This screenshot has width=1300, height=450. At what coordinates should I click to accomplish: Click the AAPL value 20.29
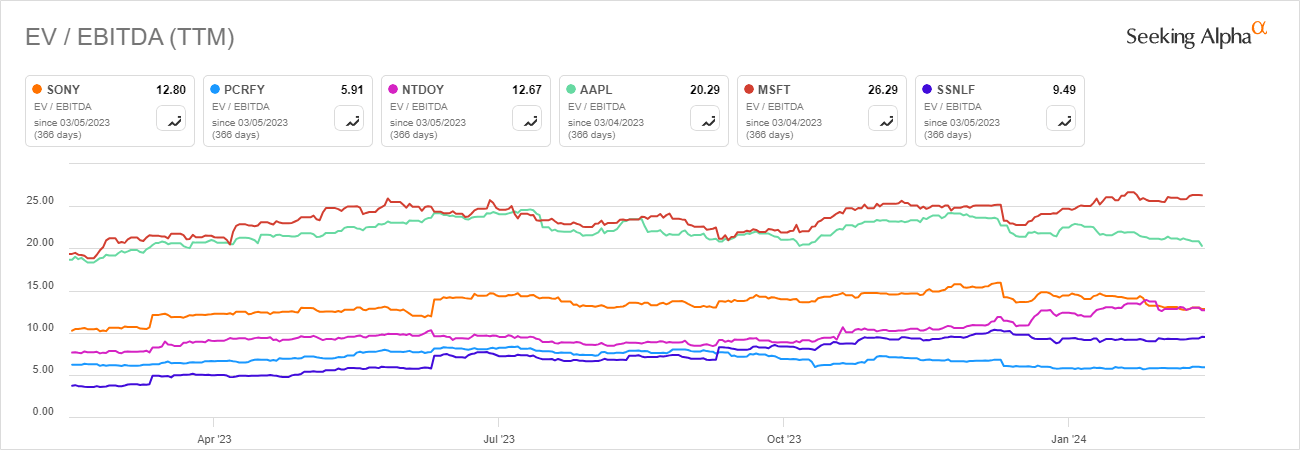(703, 90)
